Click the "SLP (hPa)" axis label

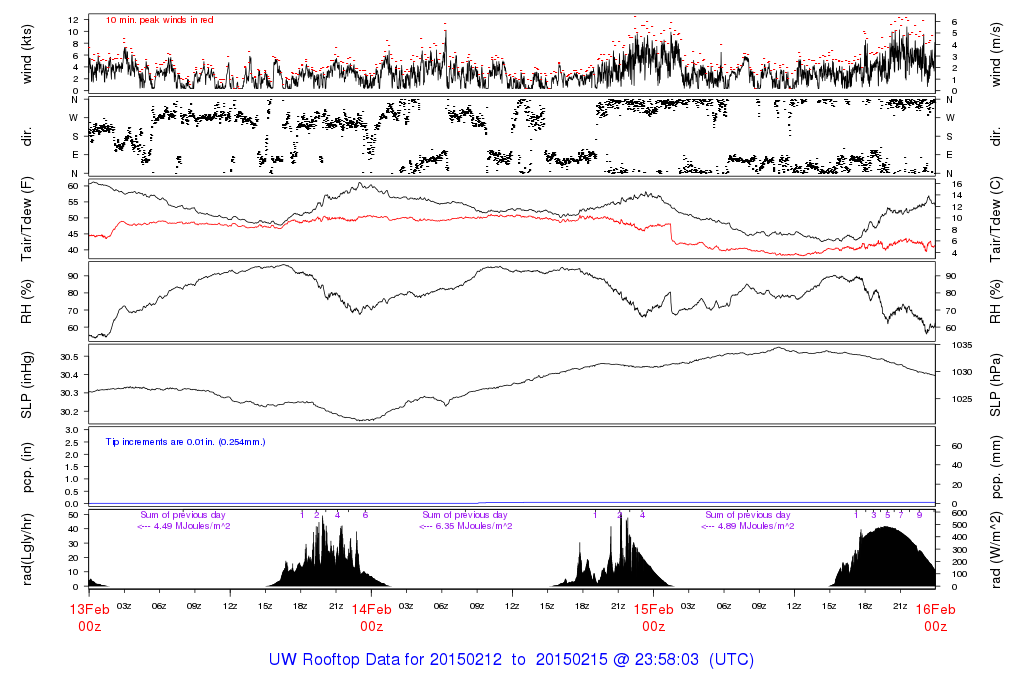(996, 384)
